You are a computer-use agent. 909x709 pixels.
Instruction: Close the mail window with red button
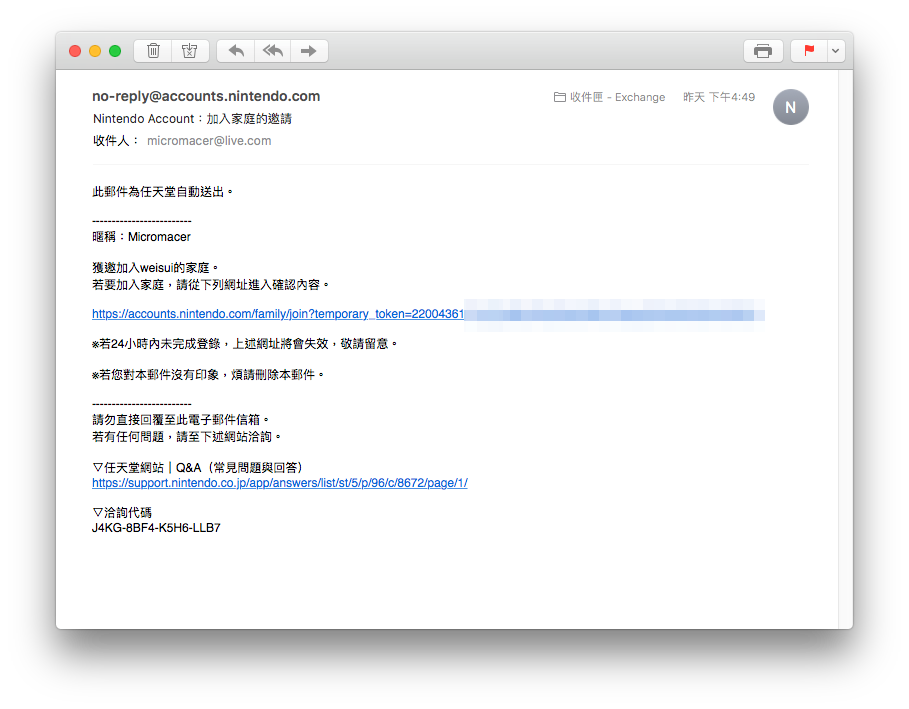click(x=75, y=51)
